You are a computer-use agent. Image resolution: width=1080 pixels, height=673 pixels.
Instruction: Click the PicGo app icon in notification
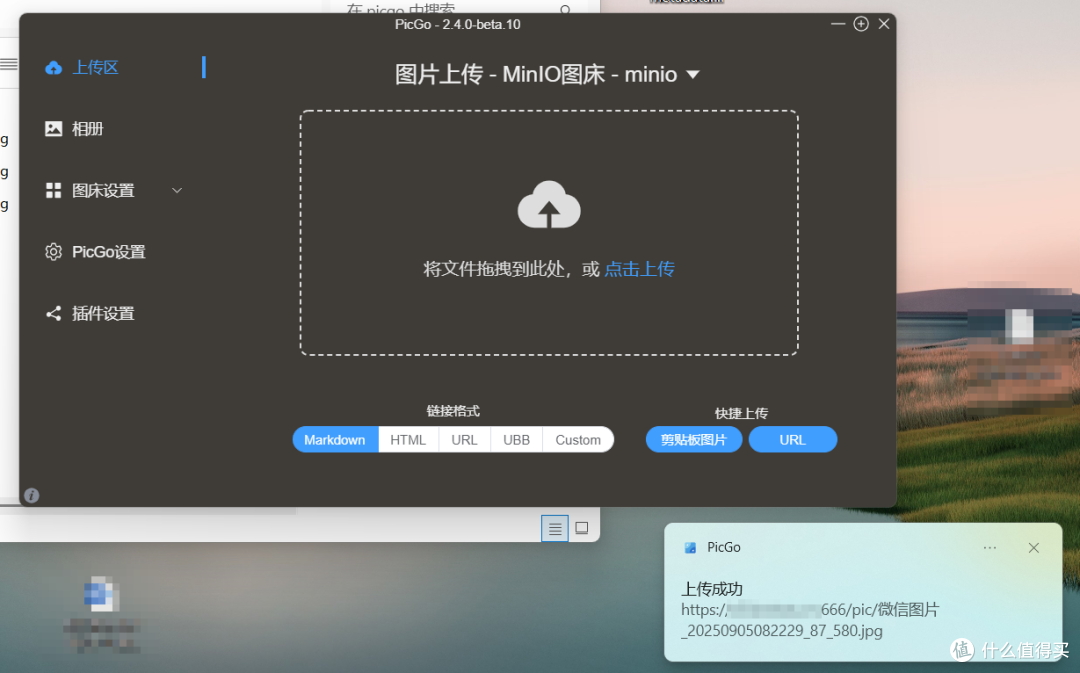pos(690,548)
